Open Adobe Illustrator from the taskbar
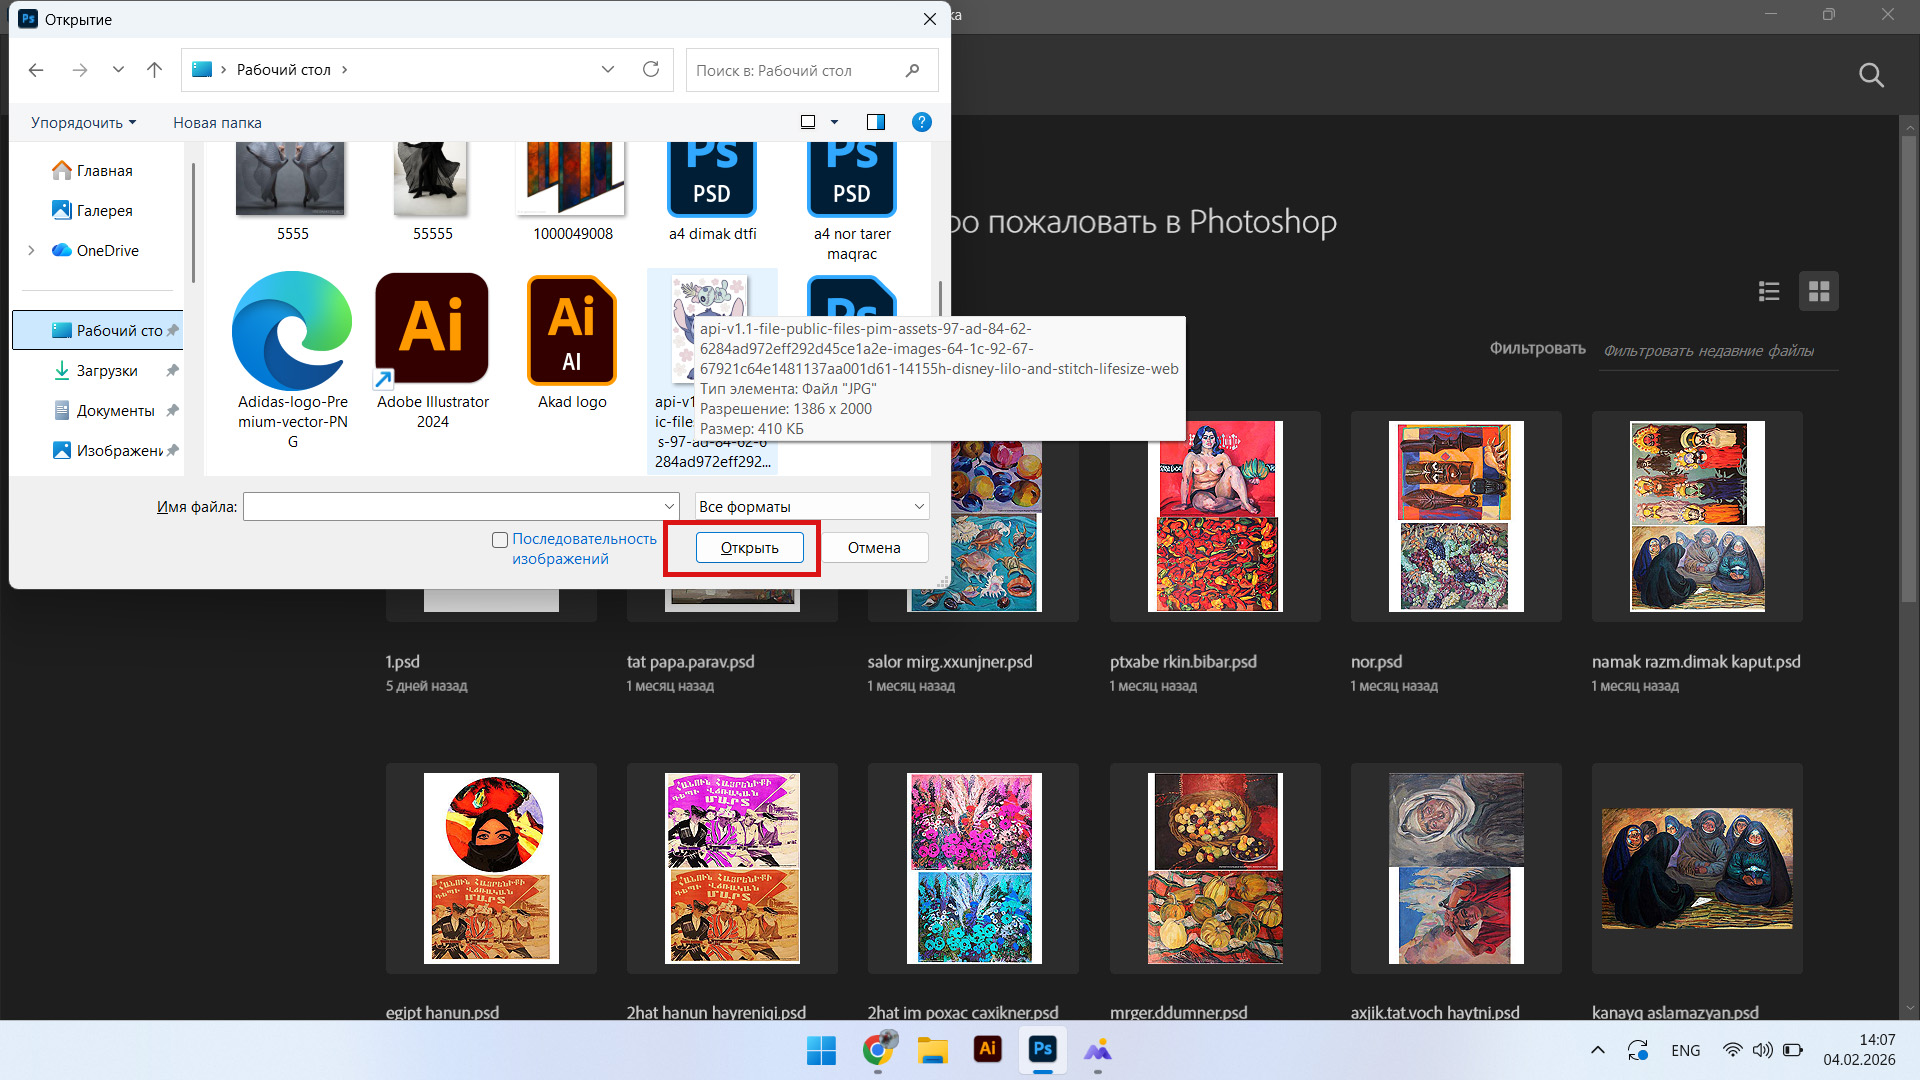1920x1080 pixels. click(x=987, y=1049)
